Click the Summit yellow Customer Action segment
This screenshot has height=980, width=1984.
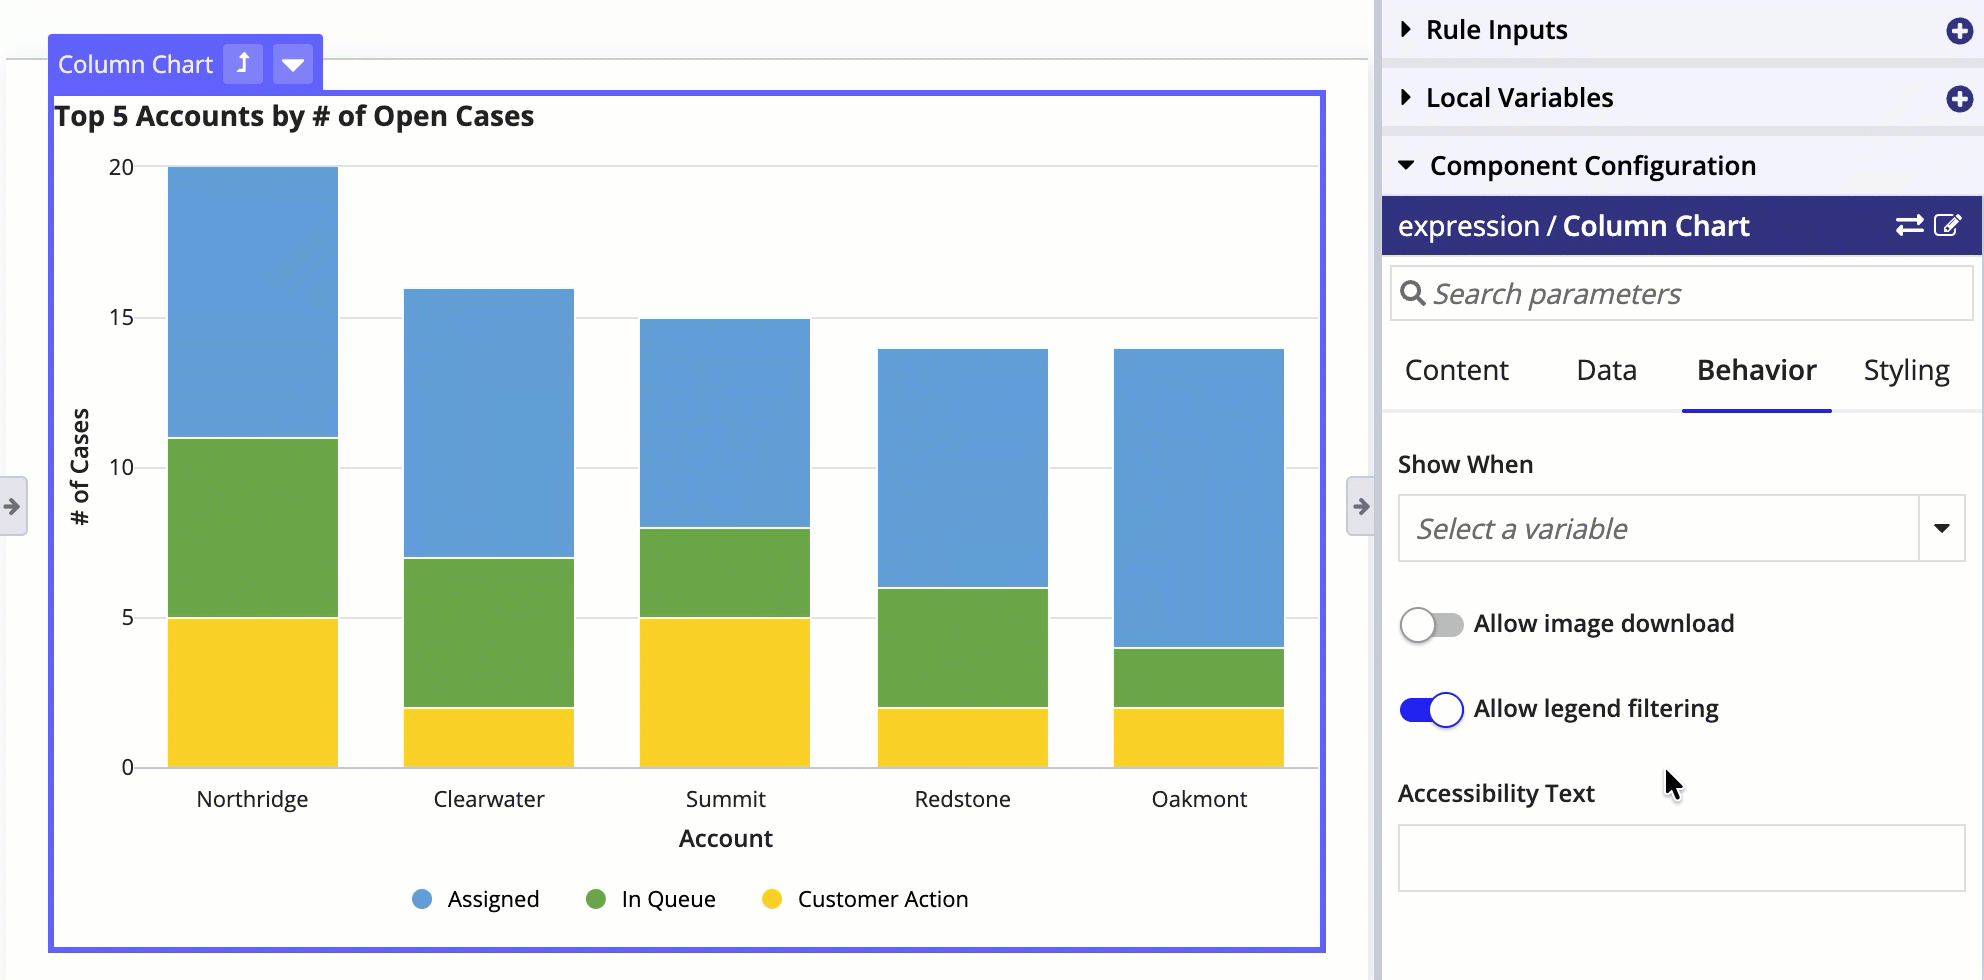725,693
